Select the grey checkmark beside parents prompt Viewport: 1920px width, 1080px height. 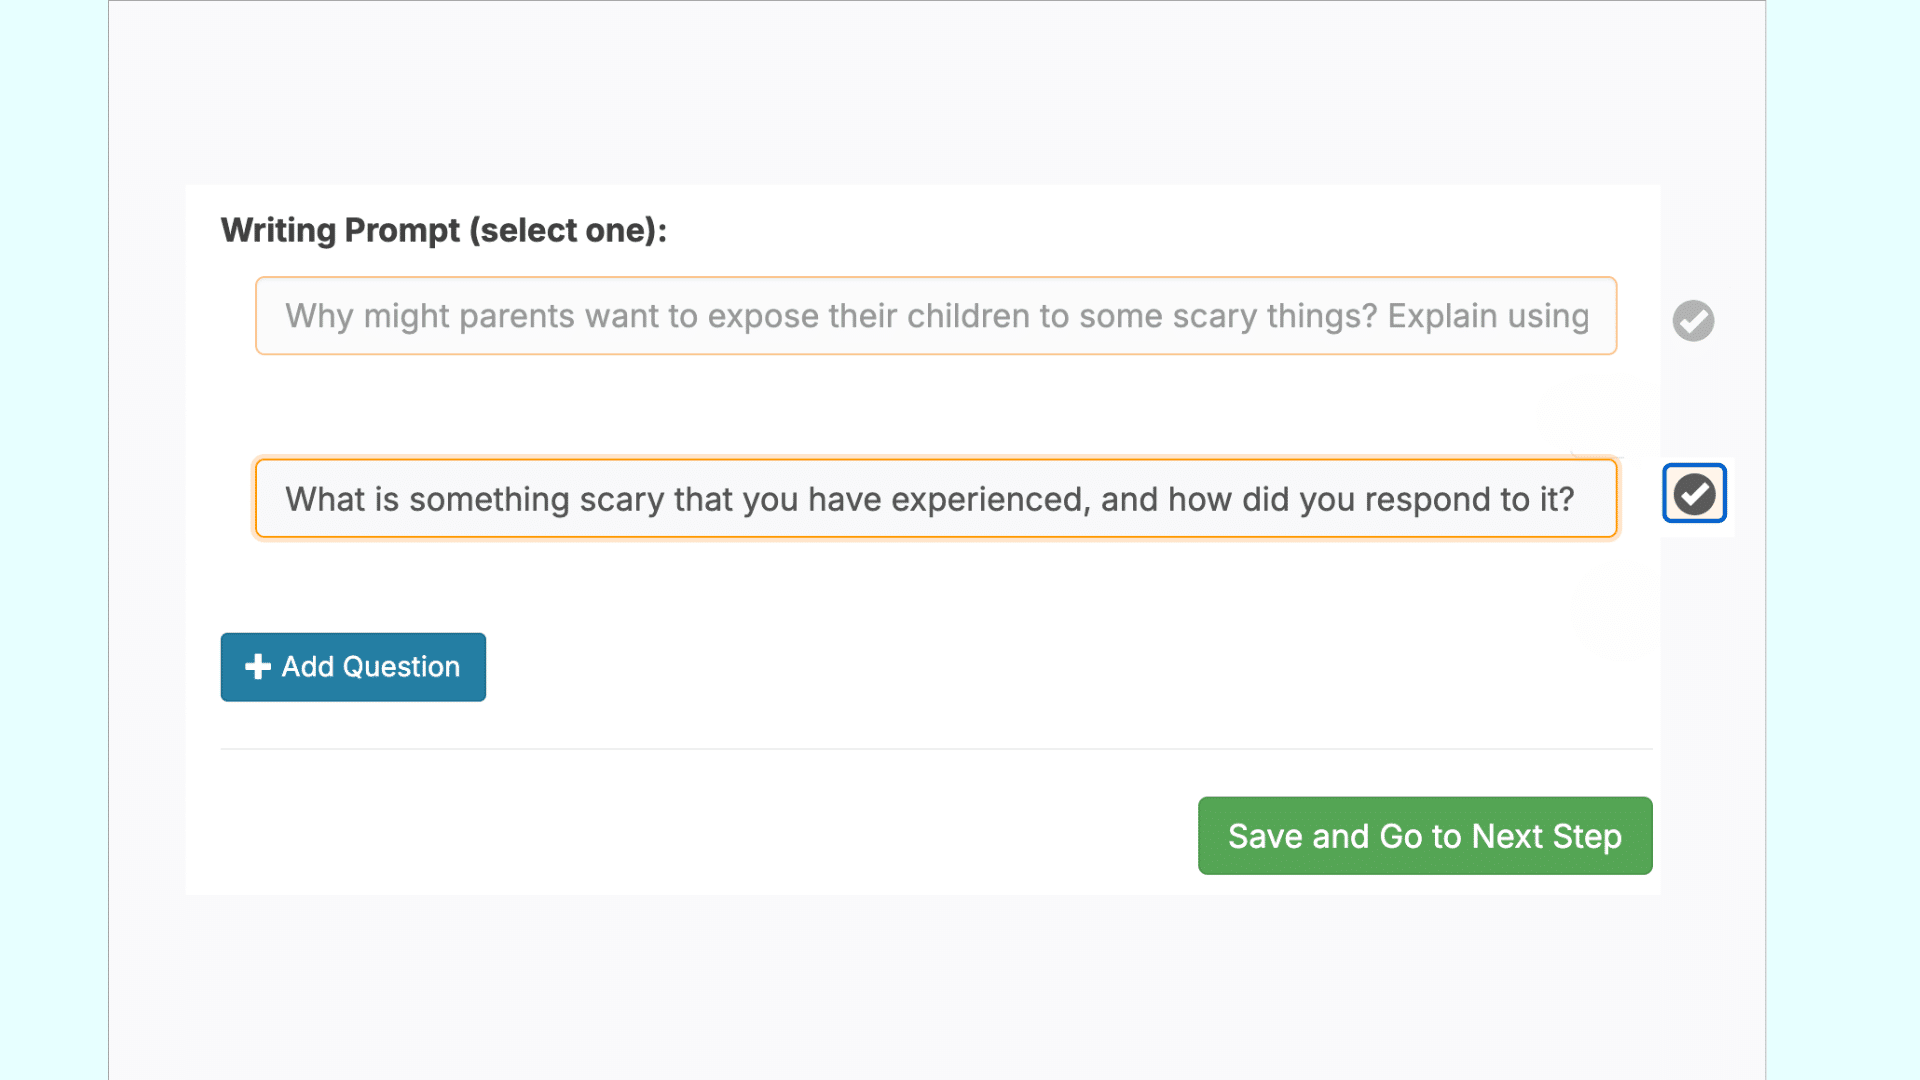point(1693,321)
